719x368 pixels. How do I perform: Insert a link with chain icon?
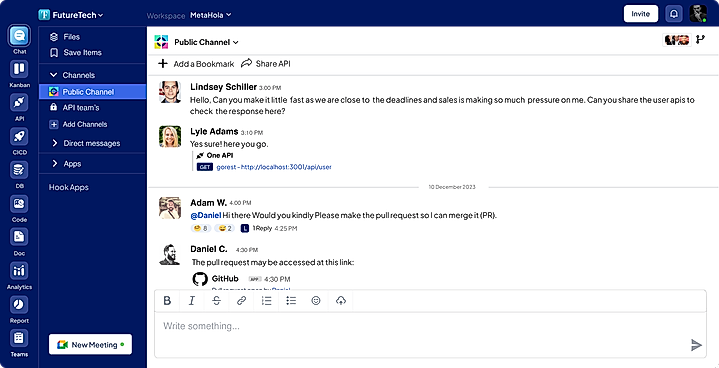point(242,301)
